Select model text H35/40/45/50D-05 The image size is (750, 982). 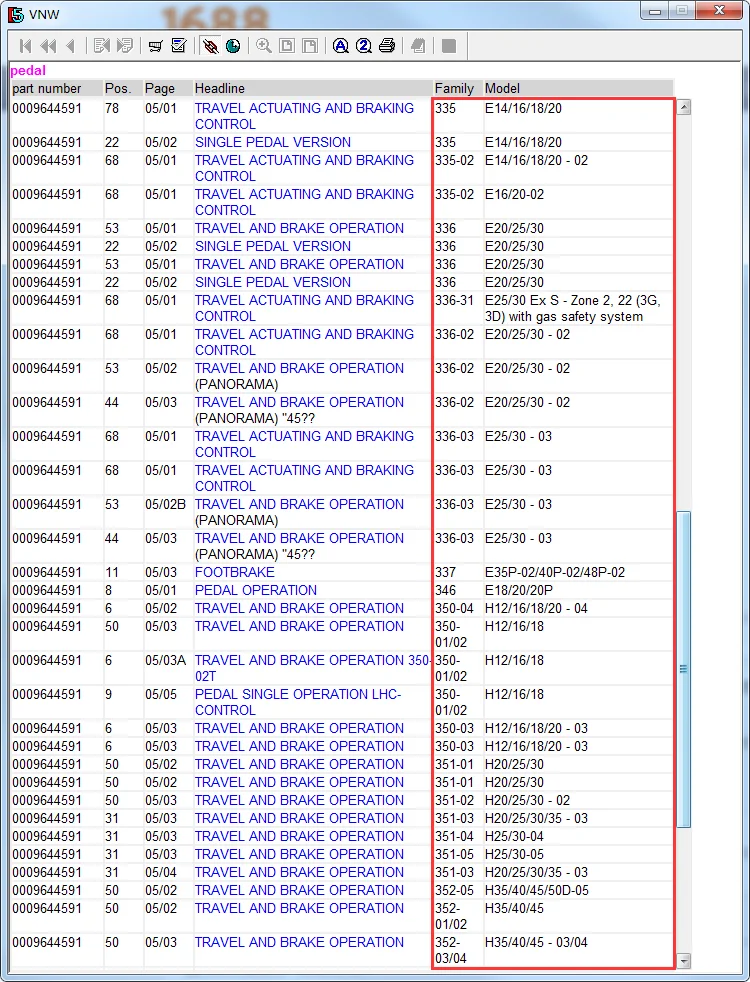click(x=537, y=891)
